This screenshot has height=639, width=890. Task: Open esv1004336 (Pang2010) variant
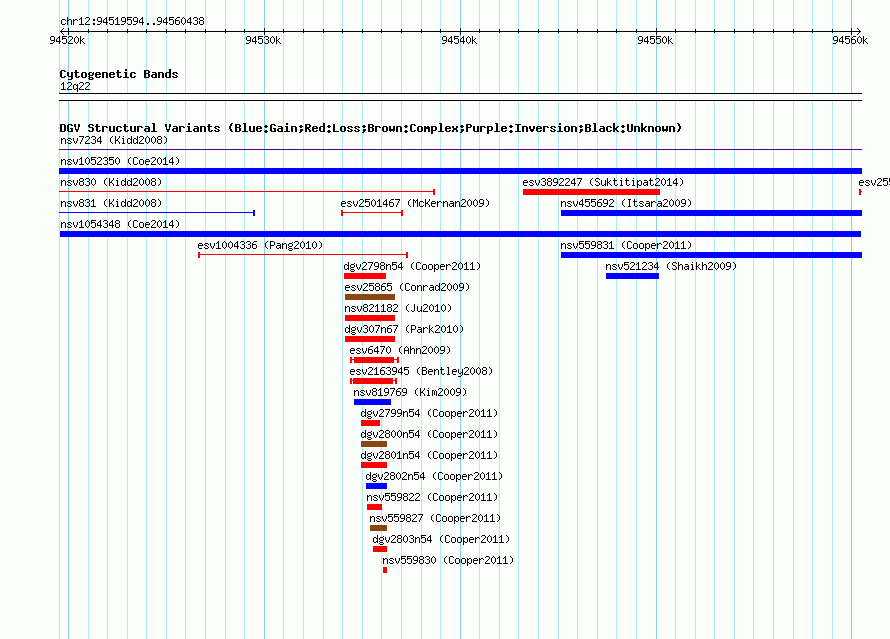click(x=260, y=245)
